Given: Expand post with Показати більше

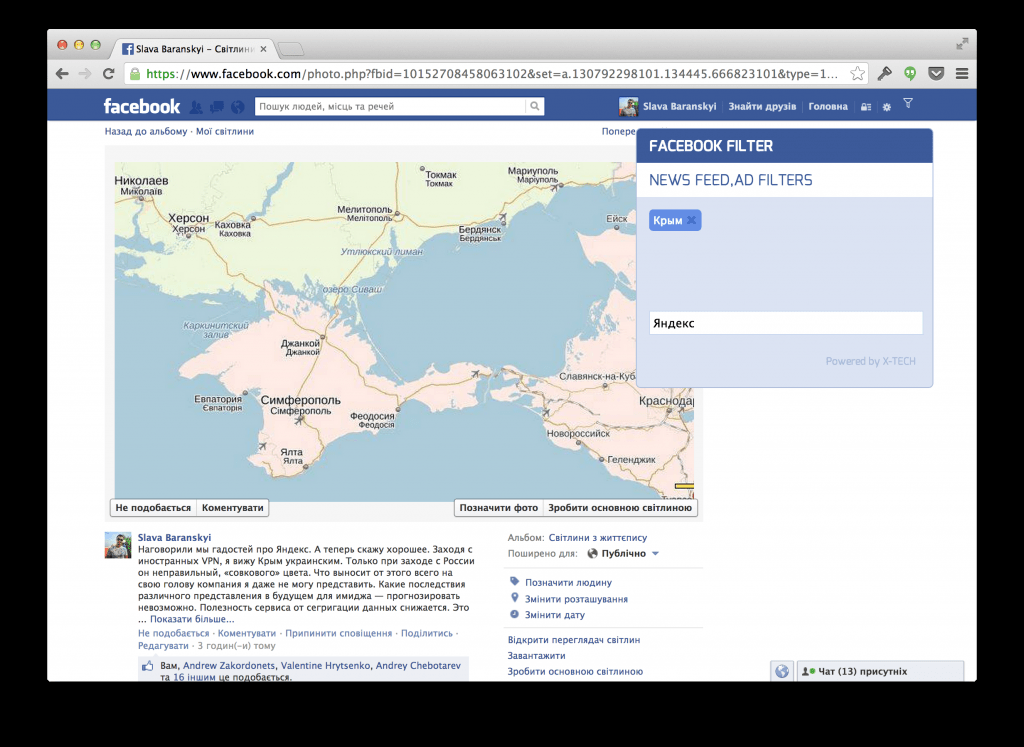Looking at the screenshot, I should [192, 619].
